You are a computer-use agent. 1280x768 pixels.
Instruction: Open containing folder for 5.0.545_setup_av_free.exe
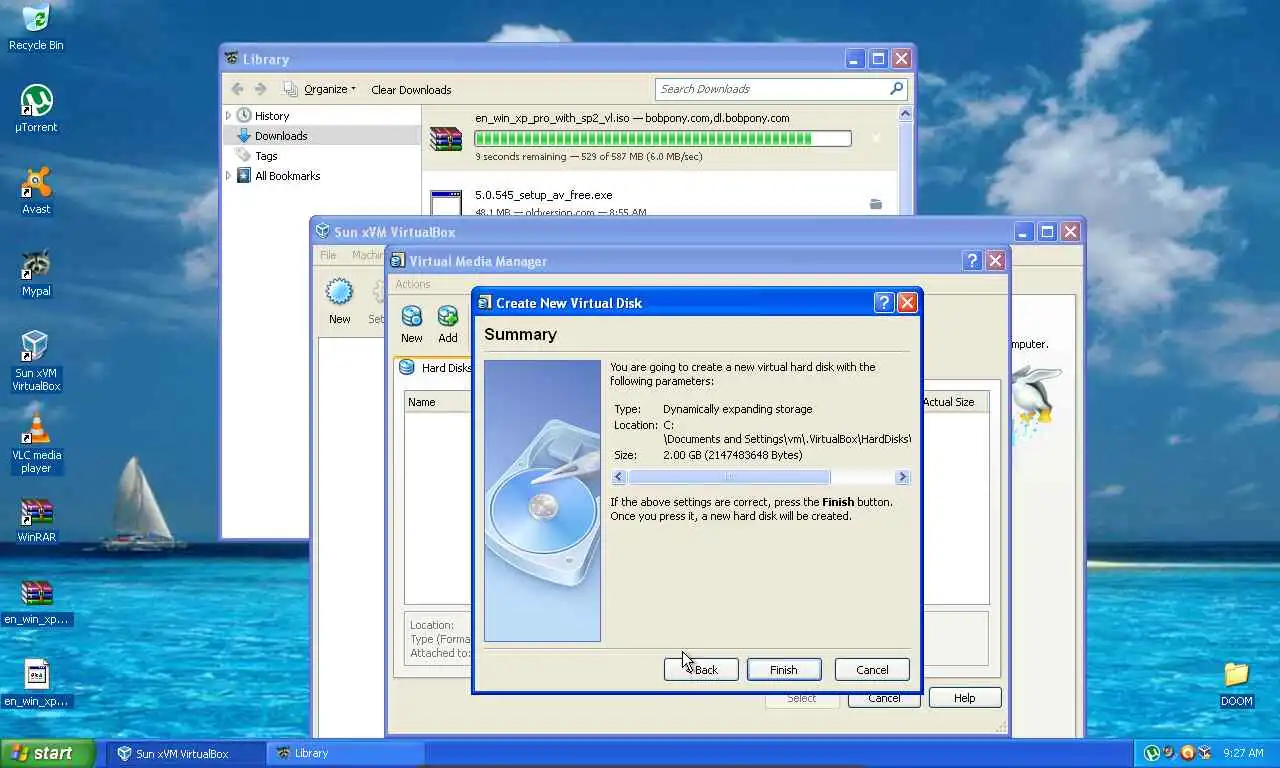[x=876, y=204]
